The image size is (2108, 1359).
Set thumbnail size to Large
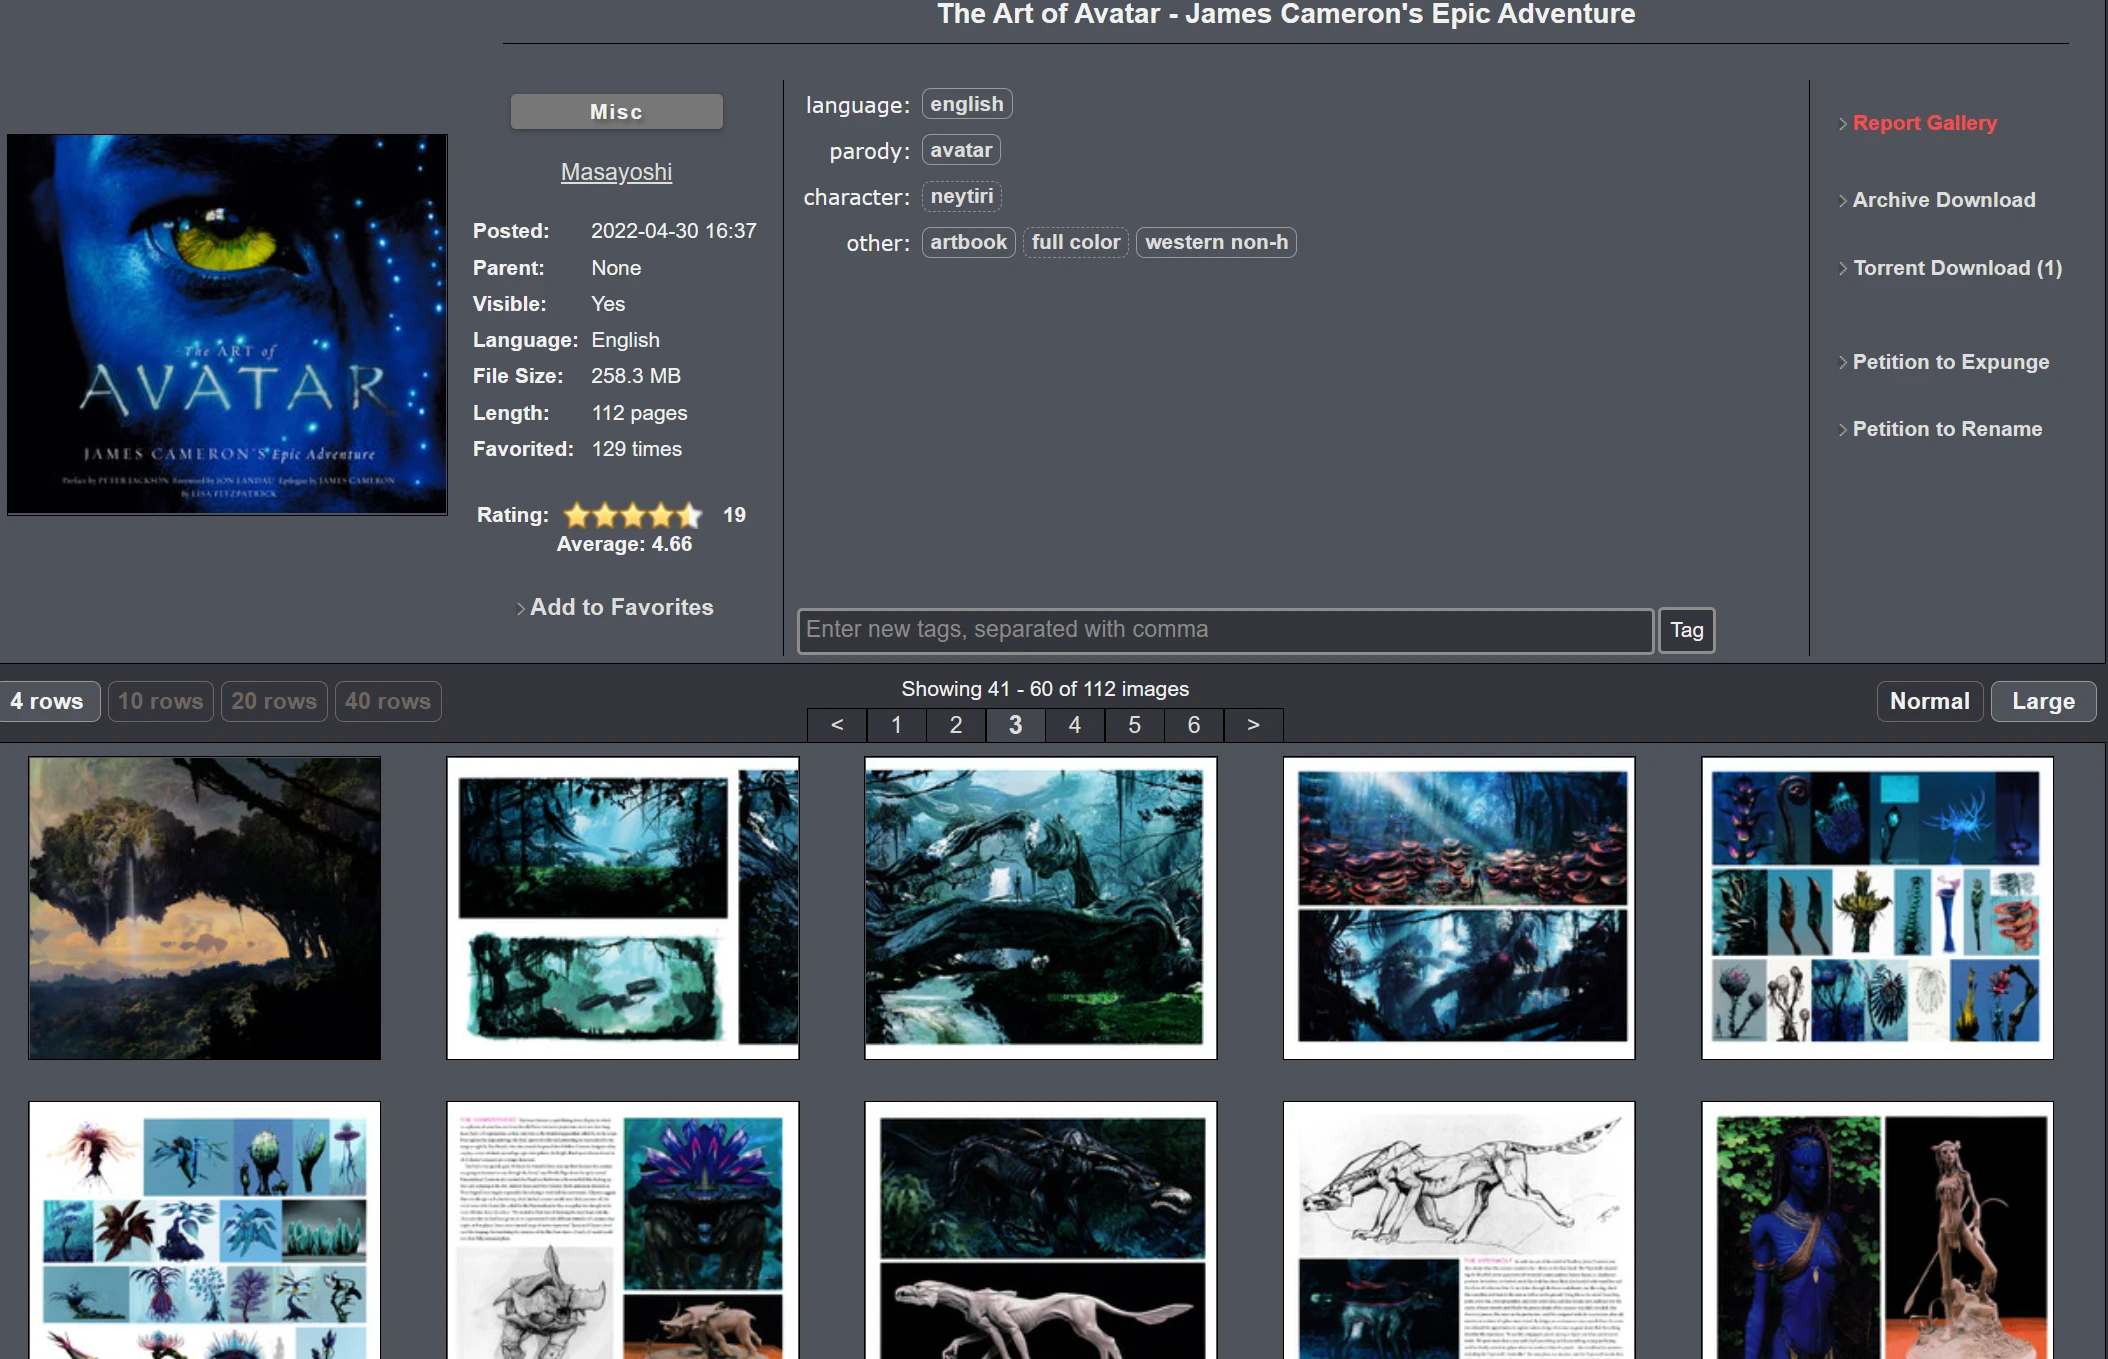click(2043, 701)
